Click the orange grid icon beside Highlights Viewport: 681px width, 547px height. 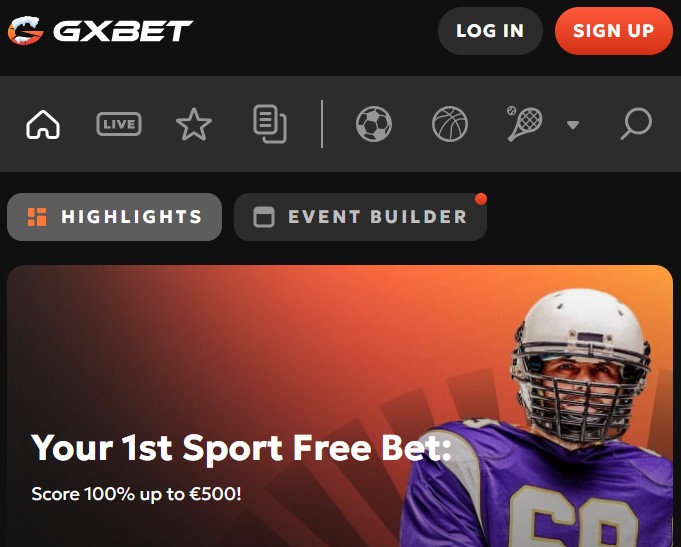pos(37,217)
